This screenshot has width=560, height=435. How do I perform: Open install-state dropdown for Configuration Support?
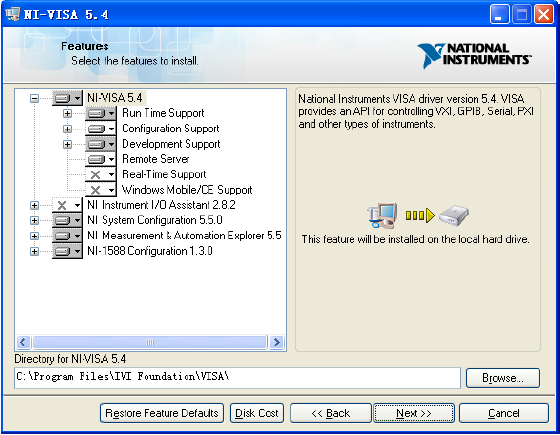(x=101, y=129)
